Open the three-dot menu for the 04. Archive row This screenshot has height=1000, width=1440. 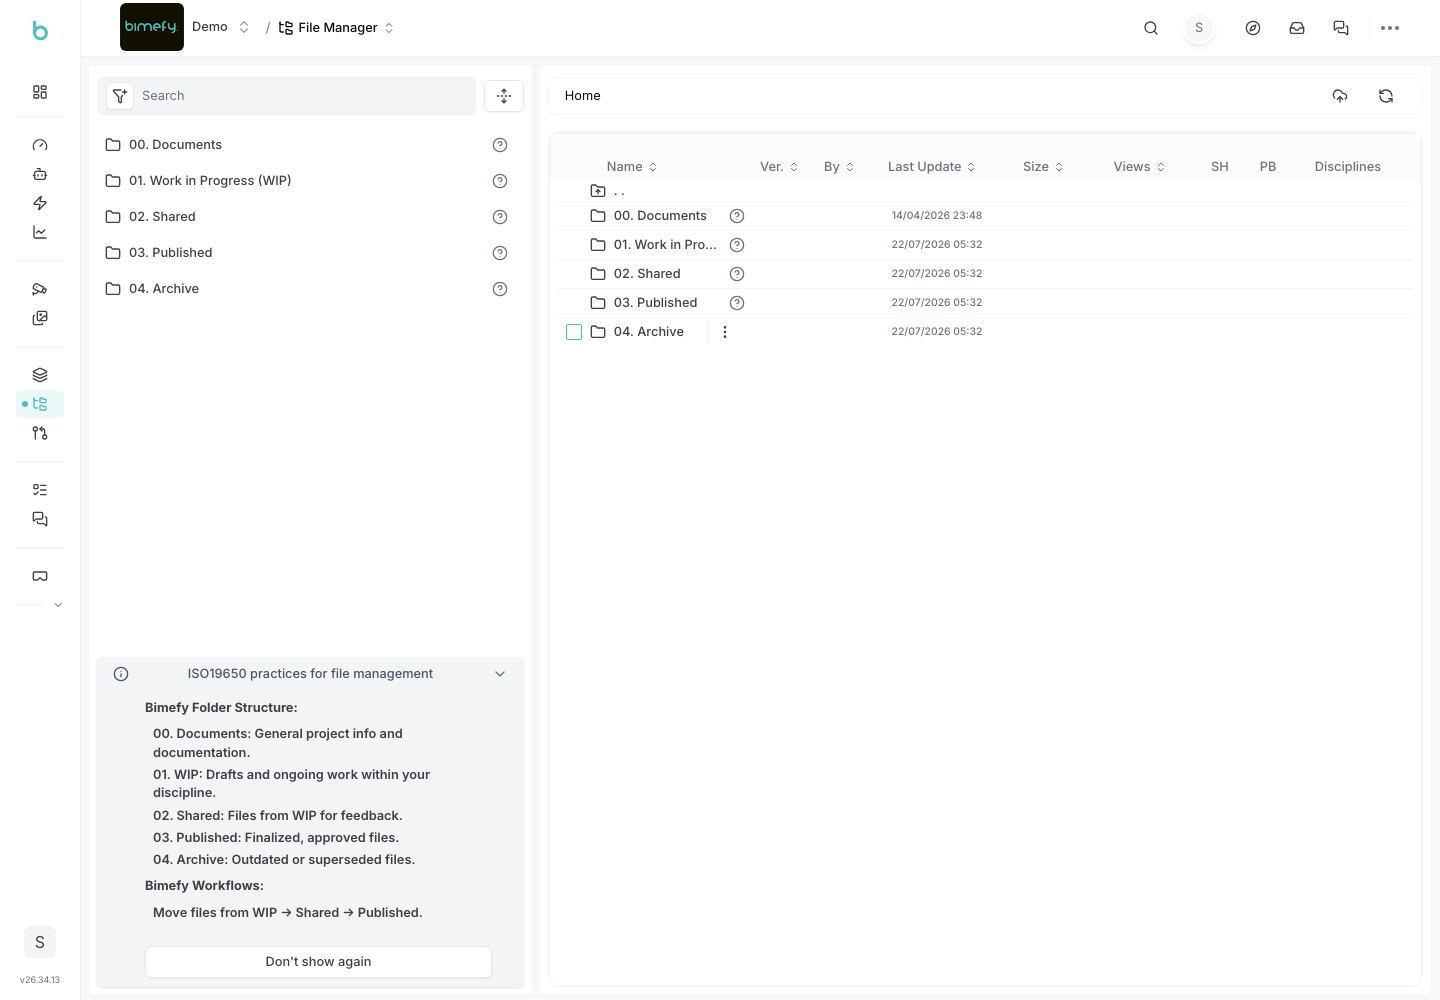[725, 332]
